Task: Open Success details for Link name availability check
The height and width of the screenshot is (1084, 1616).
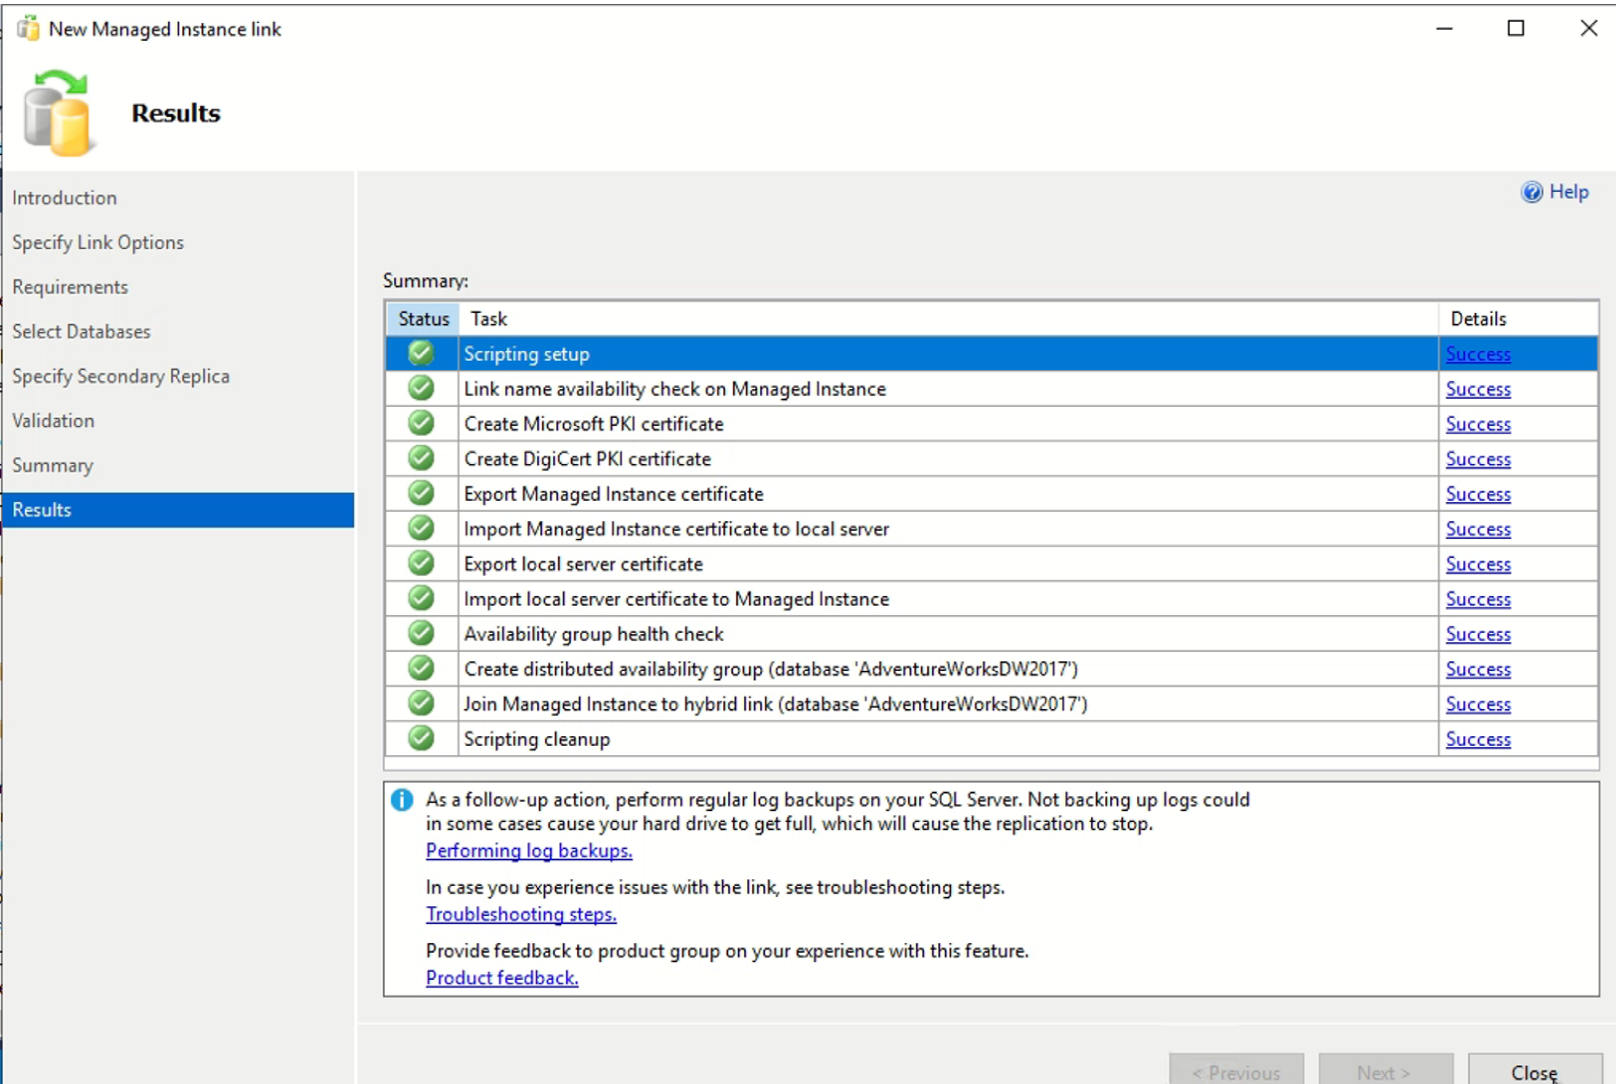Action: point(1478,389)
